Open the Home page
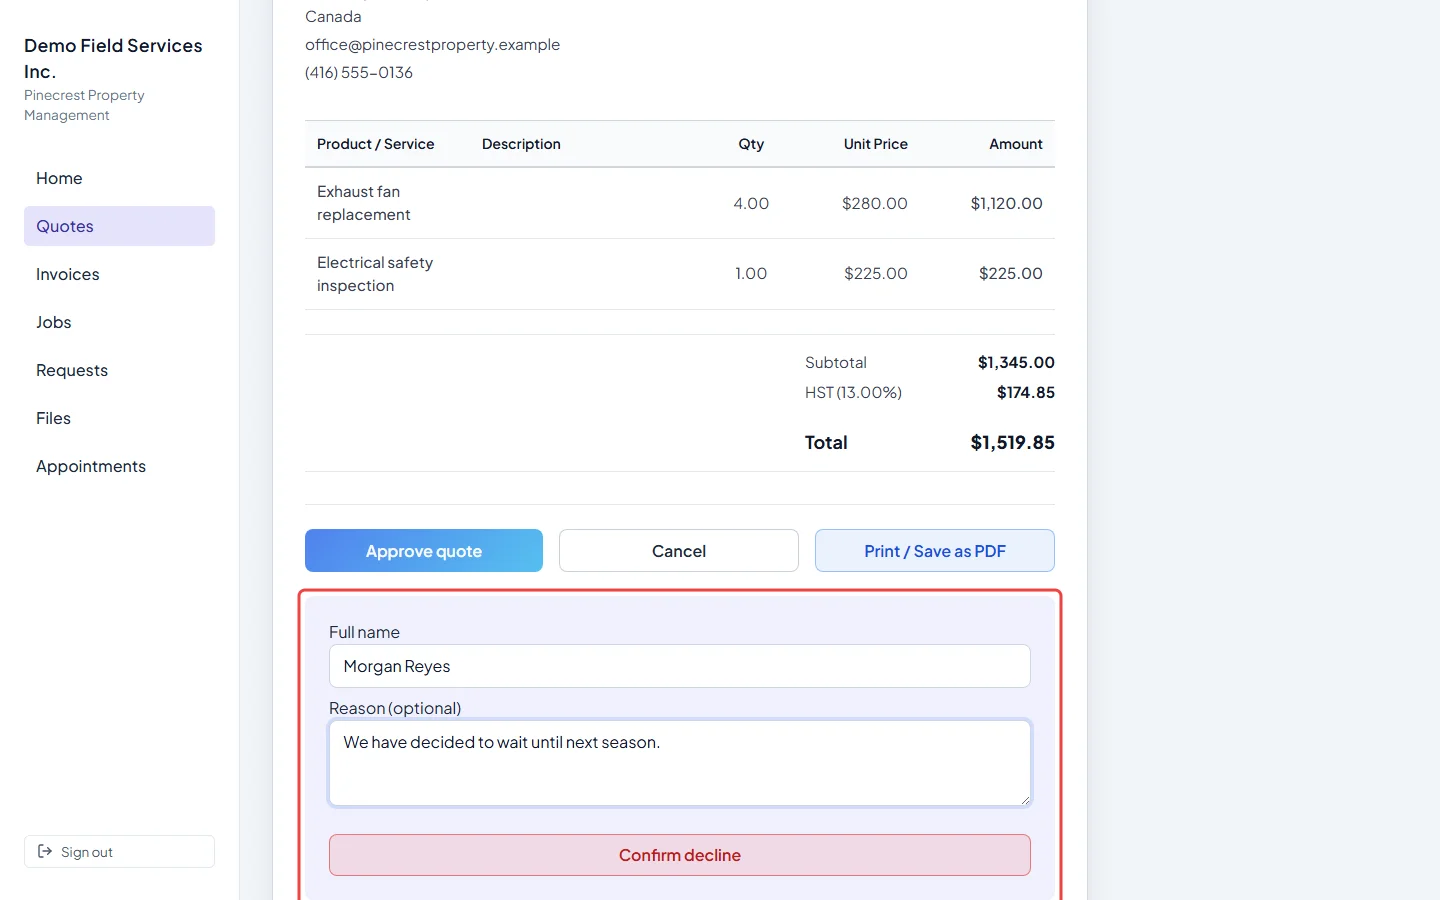1440x900 pixels. pyautogui.click(x=119, y=178)
